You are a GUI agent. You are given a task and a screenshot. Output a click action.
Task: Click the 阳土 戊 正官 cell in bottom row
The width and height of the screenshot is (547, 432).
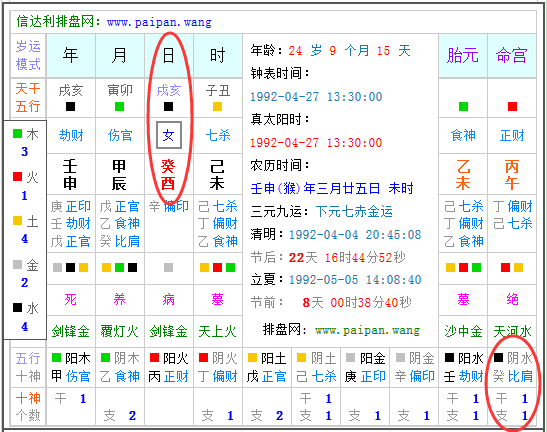click(x=267, y=367)
